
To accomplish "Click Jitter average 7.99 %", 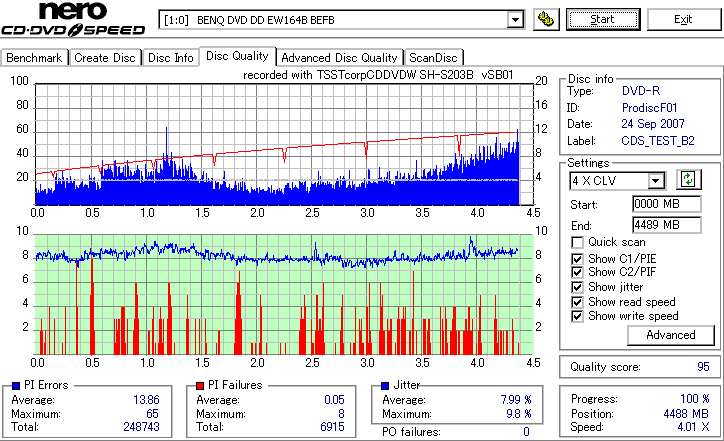I will (x=516, y=399).
